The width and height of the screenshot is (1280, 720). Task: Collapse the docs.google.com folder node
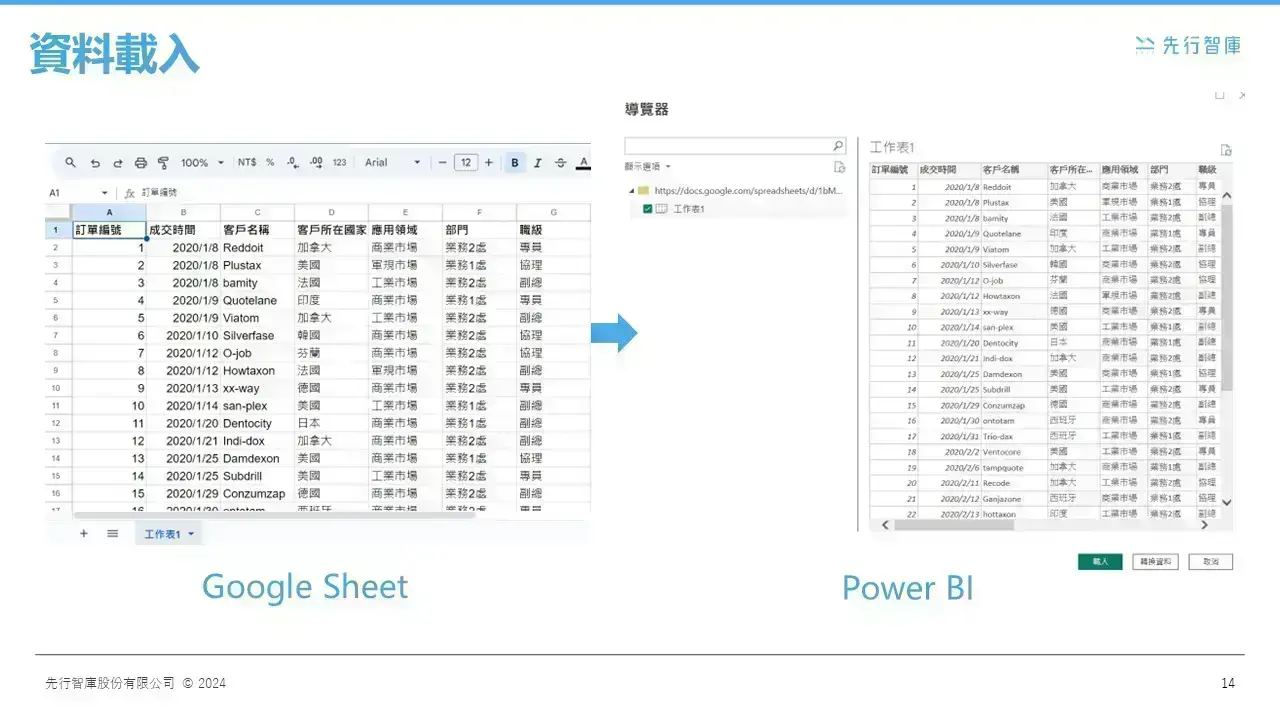[631, 190]
